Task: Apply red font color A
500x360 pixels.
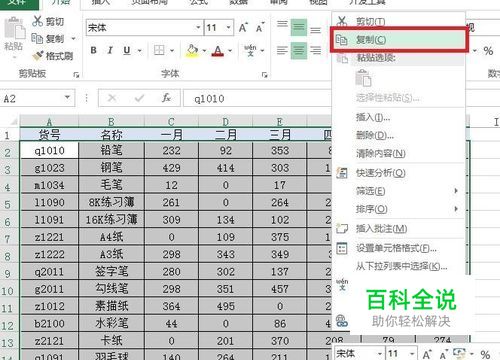Action: click(218, 51)
